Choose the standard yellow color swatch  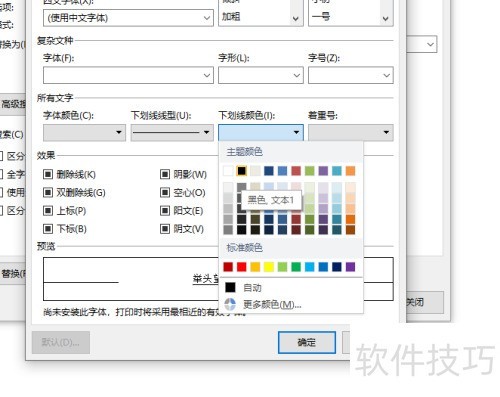coord(269,267)
